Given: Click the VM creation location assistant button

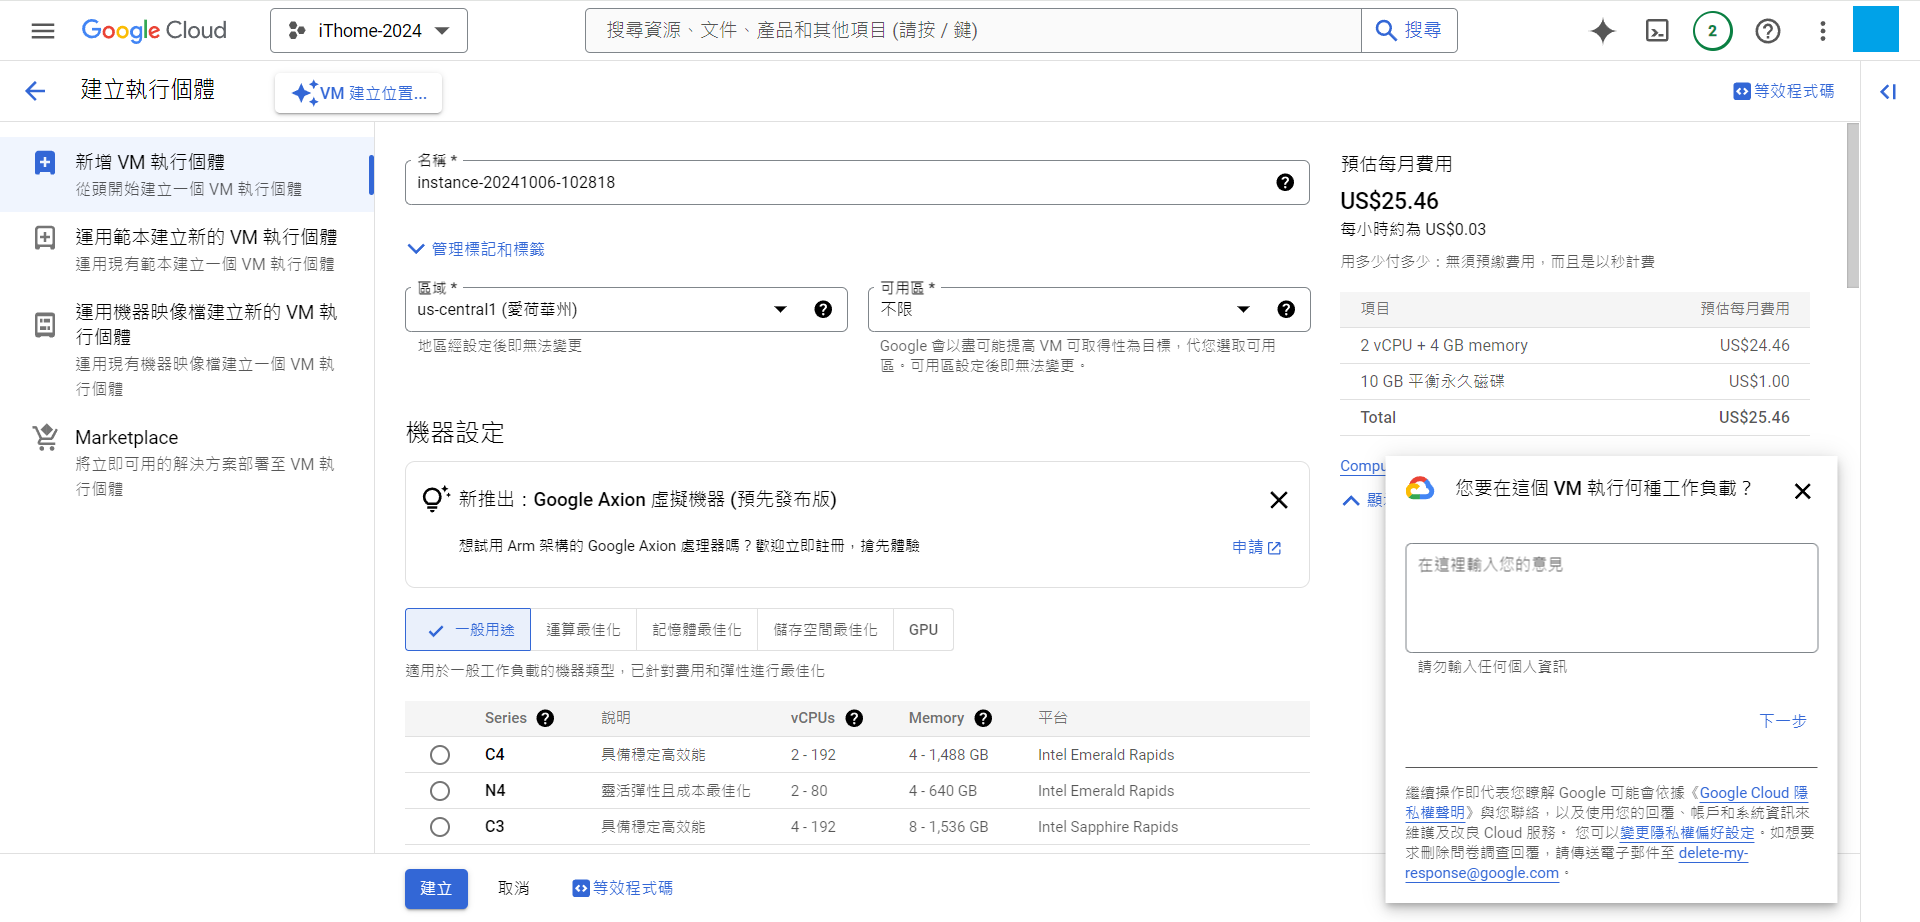Looking at the screenshot, I should [359, 93].
